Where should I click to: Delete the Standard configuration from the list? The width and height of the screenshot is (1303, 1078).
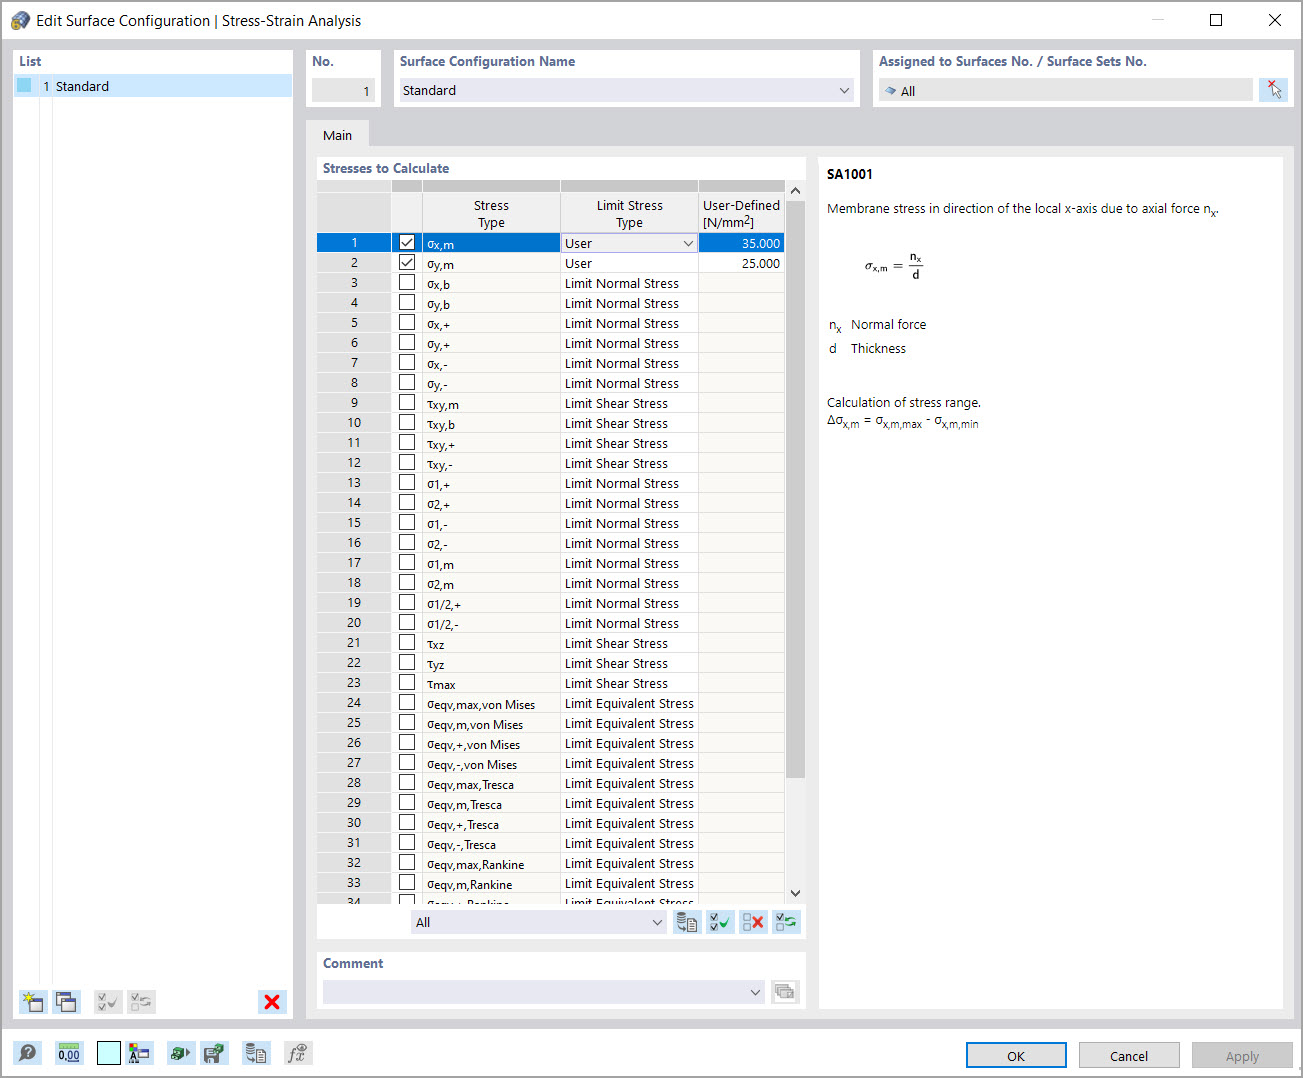(272, 1001)
